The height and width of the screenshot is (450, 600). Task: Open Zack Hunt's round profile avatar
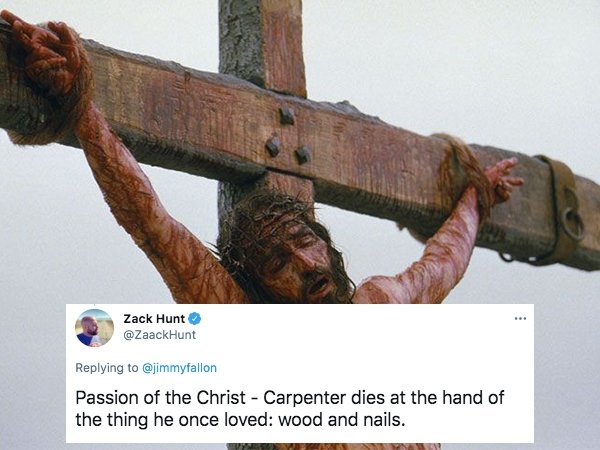click(x=94, y=328)
